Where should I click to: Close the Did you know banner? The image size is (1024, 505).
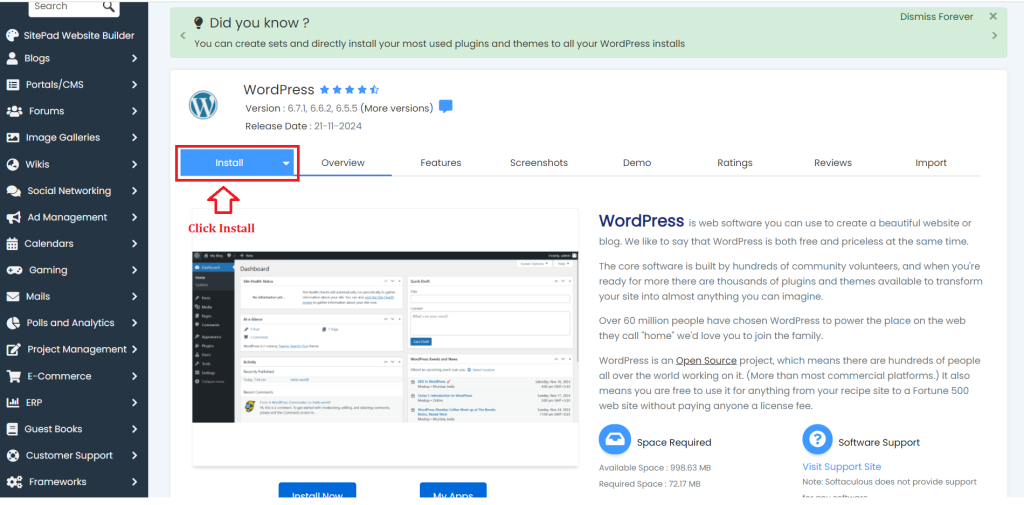[x=993, y=16]
